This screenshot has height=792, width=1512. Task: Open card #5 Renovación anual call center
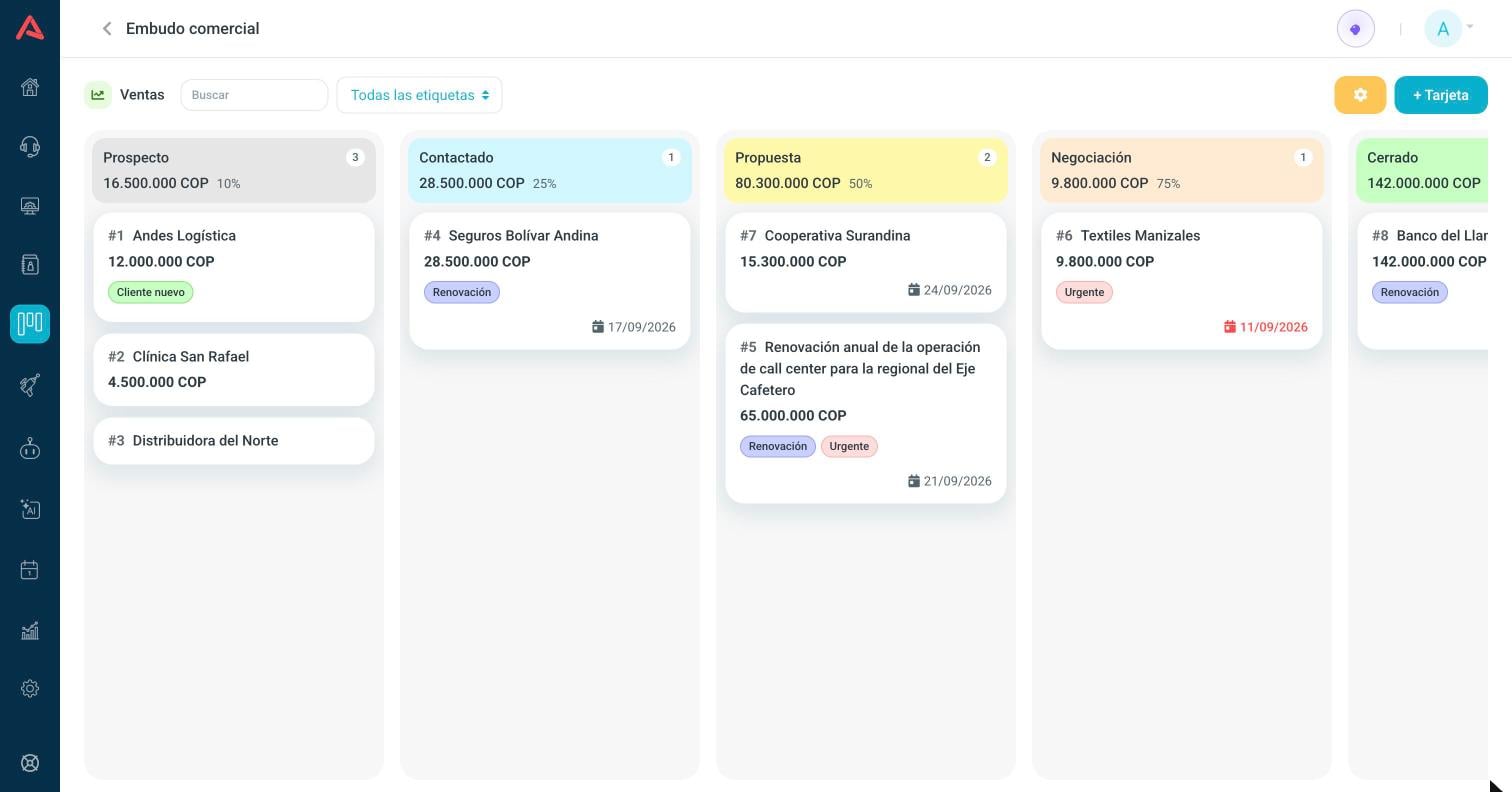(x=866, y=413)
